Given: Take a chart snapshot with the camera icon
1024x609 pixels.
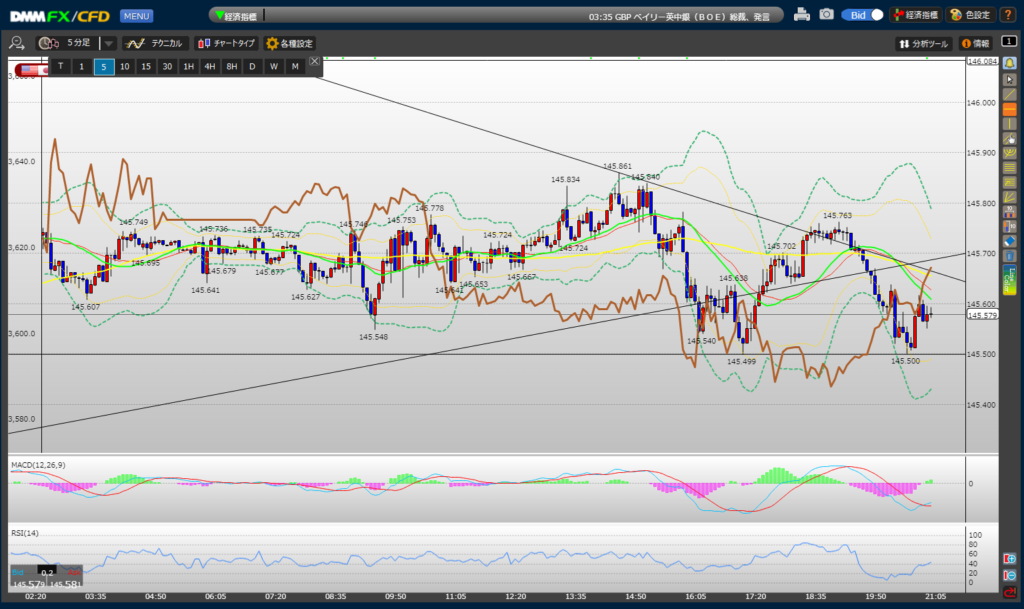Looking at the screenshot, I should tap(826, 15).
